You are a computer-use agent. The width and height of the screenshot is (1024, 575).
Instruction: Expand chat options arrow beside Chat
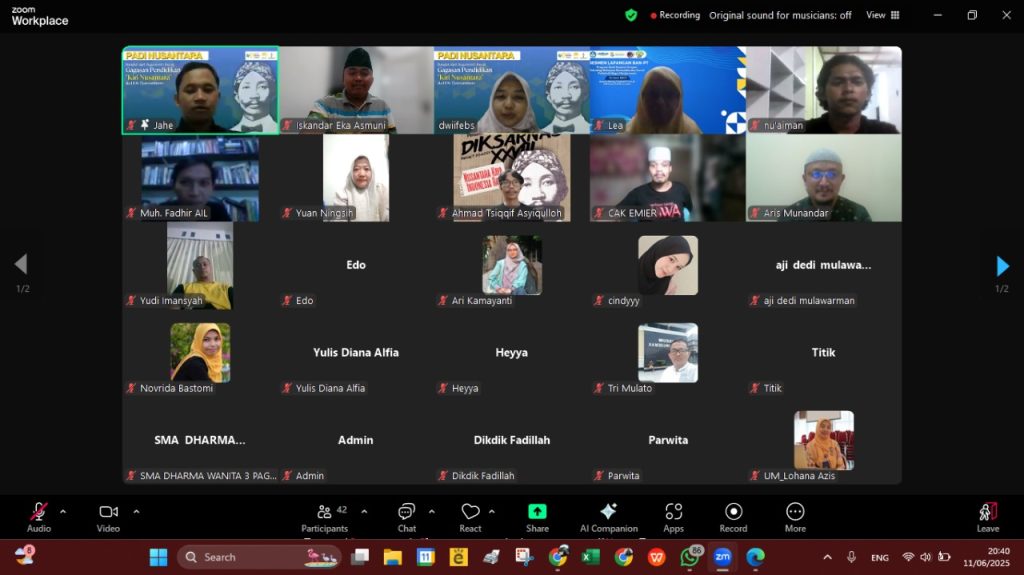coord(432,512)
